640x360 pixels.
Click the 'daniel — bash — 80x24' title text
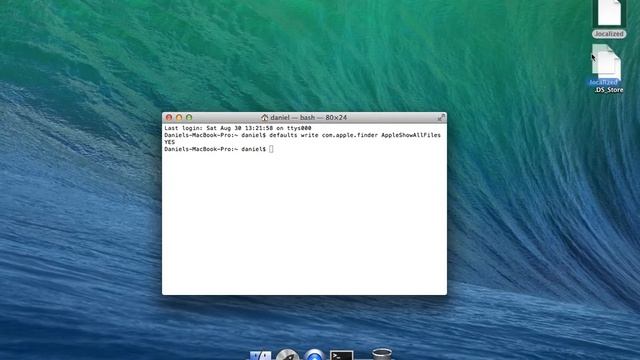coord(309,118)
